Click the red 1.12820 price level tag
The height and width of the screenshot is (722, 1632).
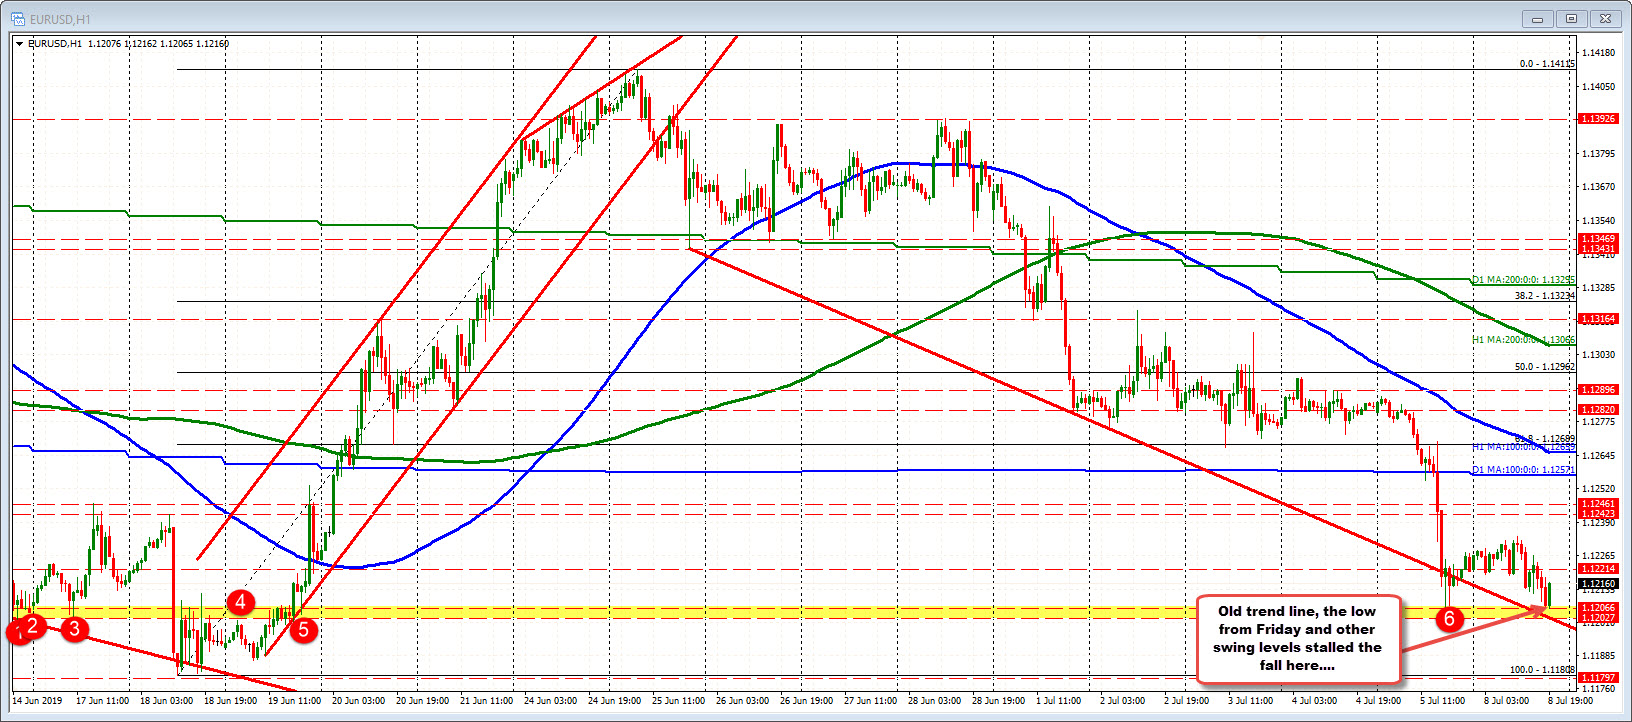click(1598, 410)
